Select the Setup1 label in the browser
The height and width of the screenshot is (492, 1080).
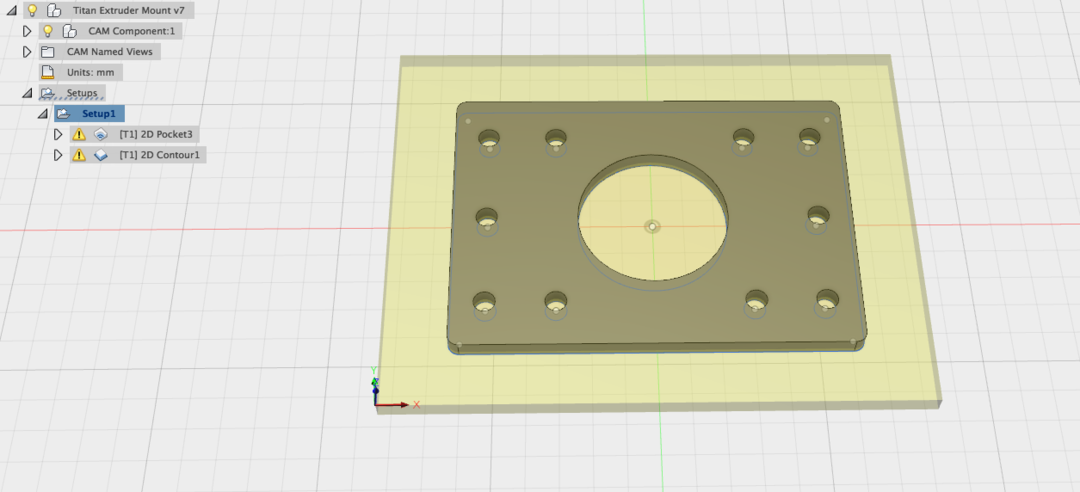[98, 114]
